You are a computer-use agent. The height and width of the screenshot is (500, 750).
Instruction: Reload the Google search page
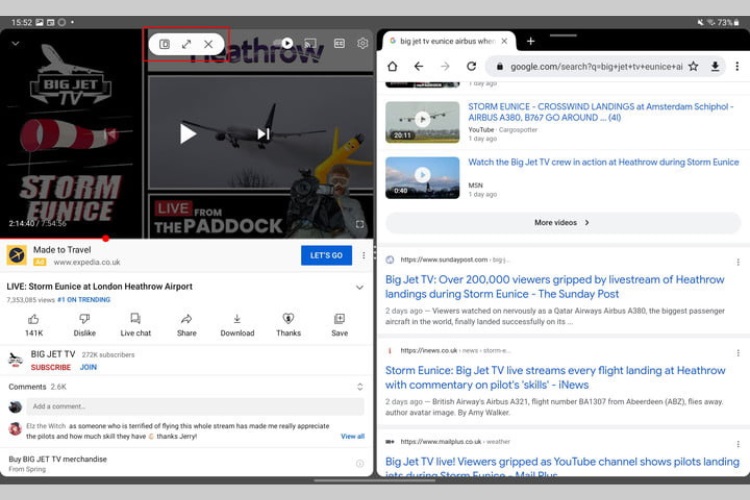pos(471,66)
